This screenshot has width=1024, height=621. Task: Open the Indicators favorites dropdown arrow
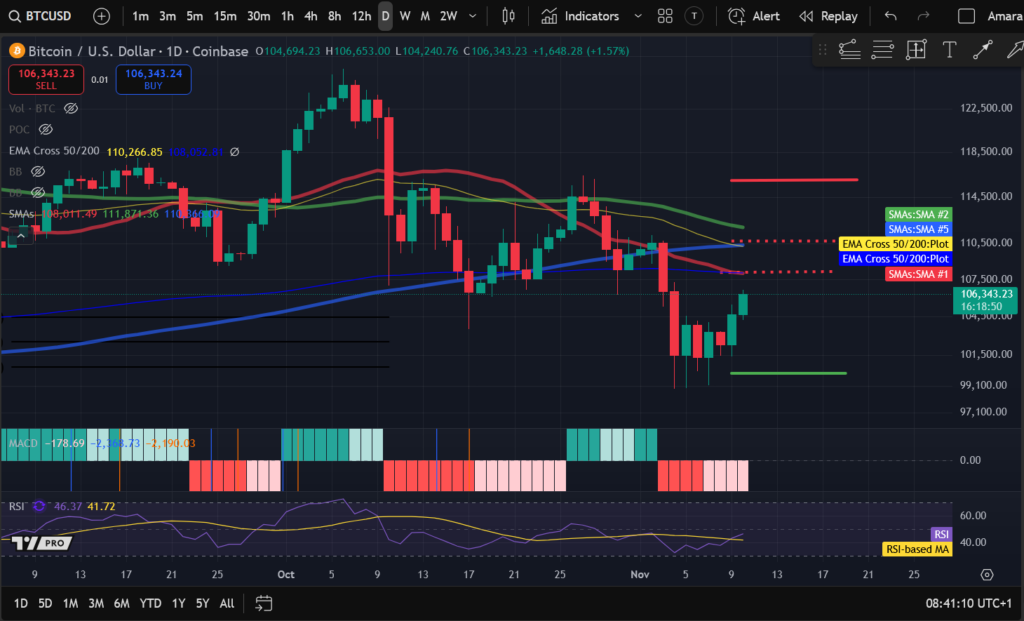[637, 16]
